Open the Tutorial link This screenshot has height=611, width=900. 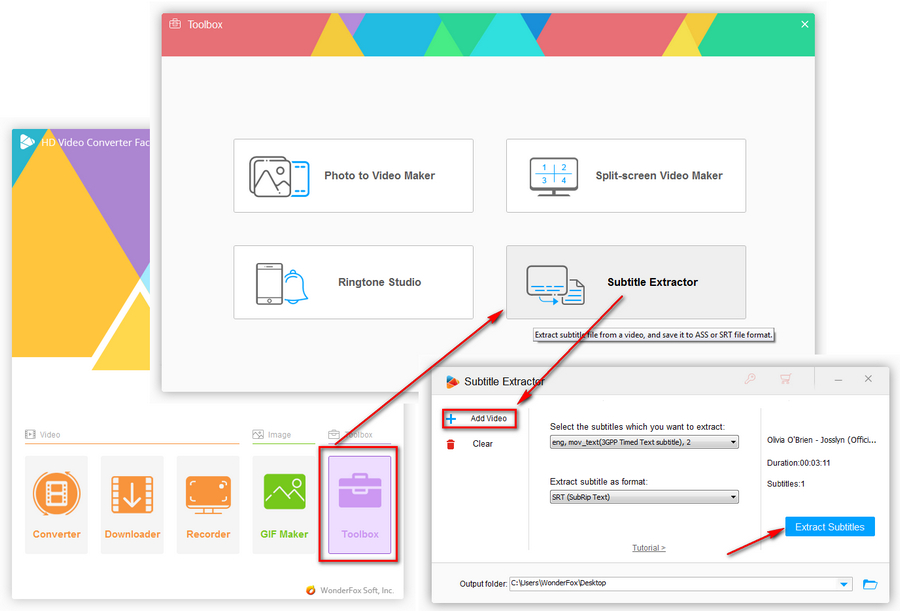(x=649, y=548)
